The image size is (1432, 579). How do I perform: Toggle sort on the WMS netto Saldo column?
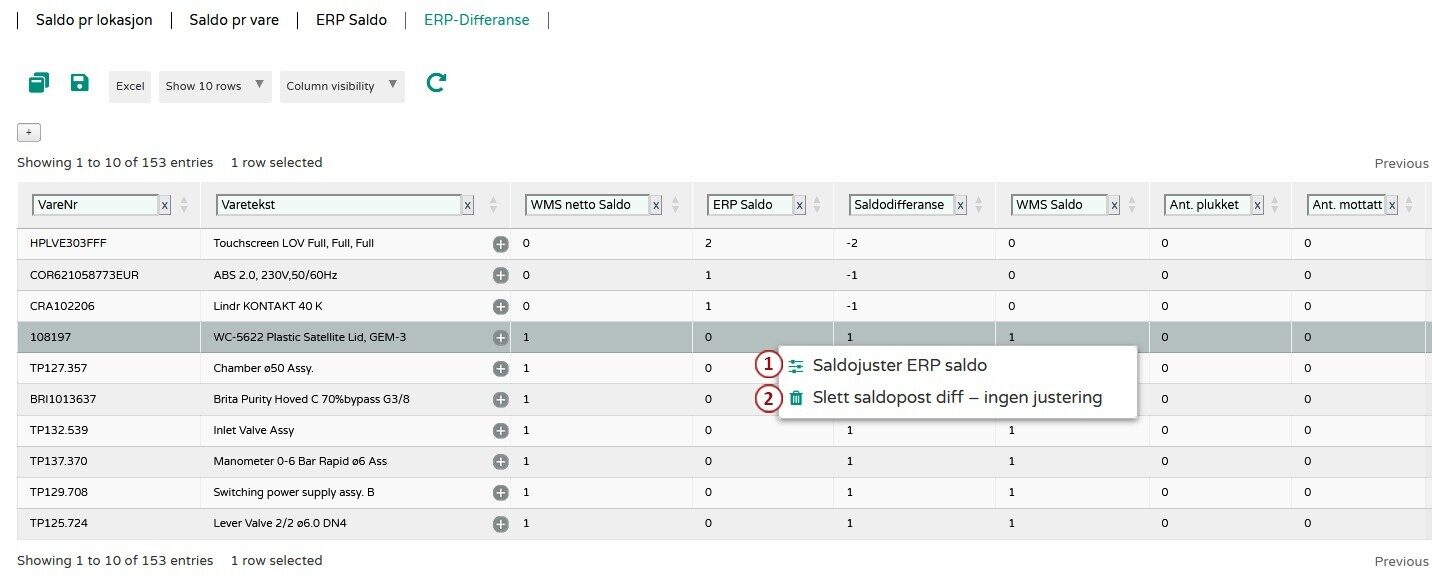[677, 205]
